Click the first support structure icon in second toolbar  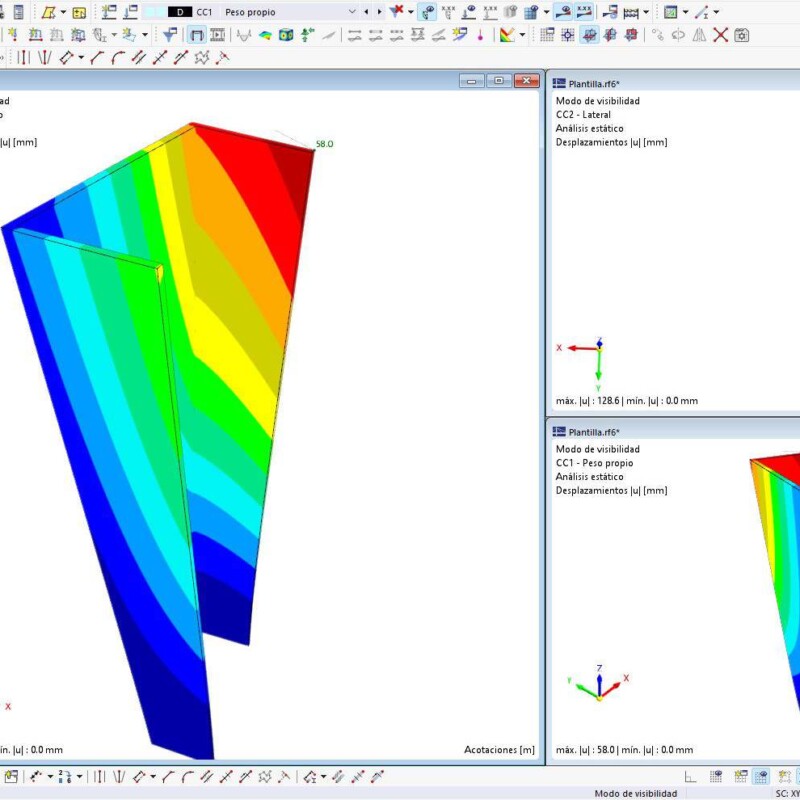pyautogui.click(x=36, y=35)
